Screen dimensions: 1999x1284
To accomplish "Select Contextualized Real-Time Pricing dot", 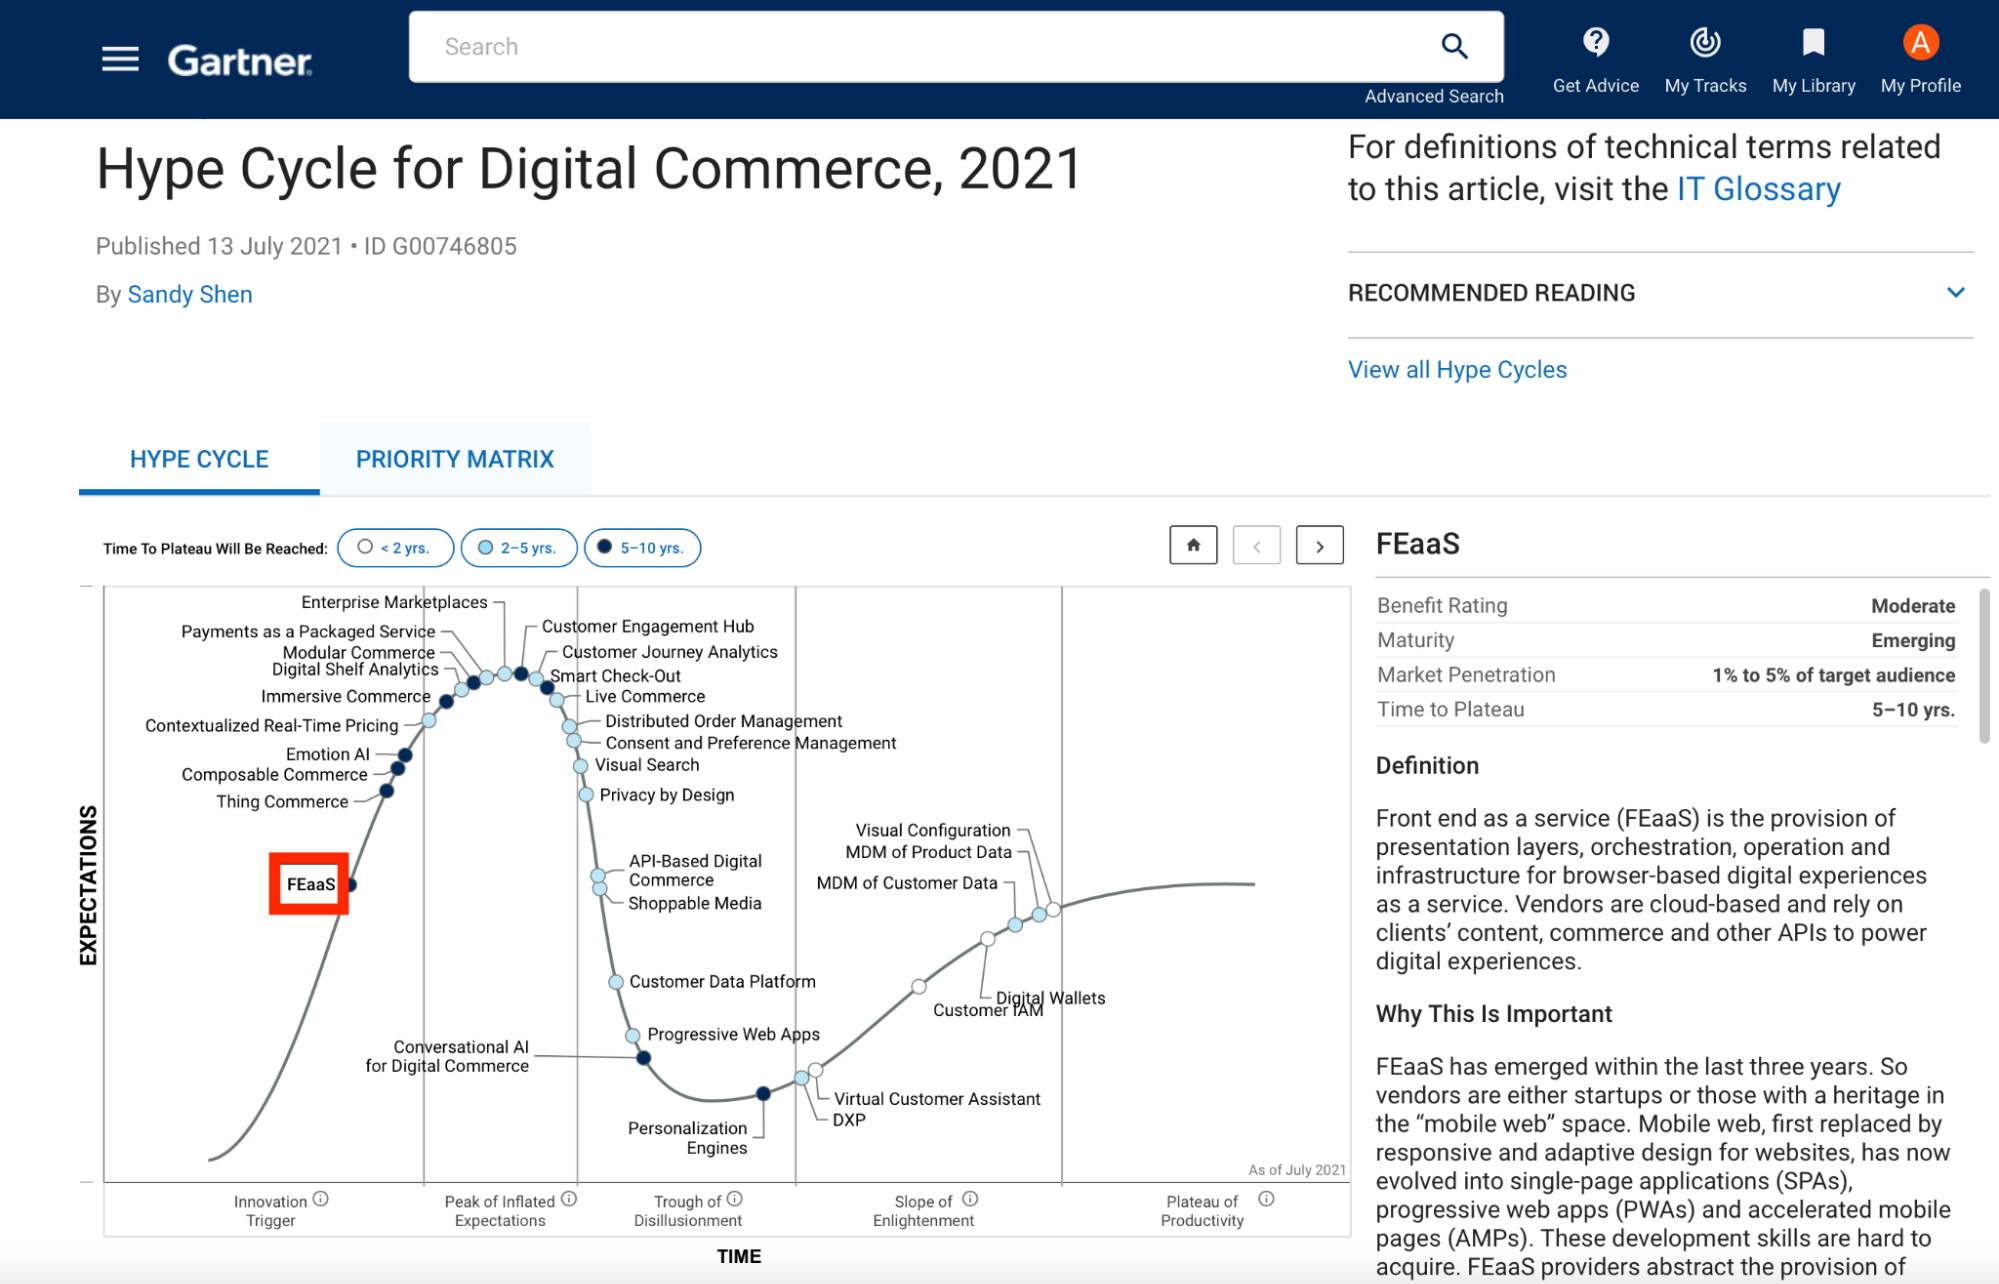I will click(x=428, y=720).
